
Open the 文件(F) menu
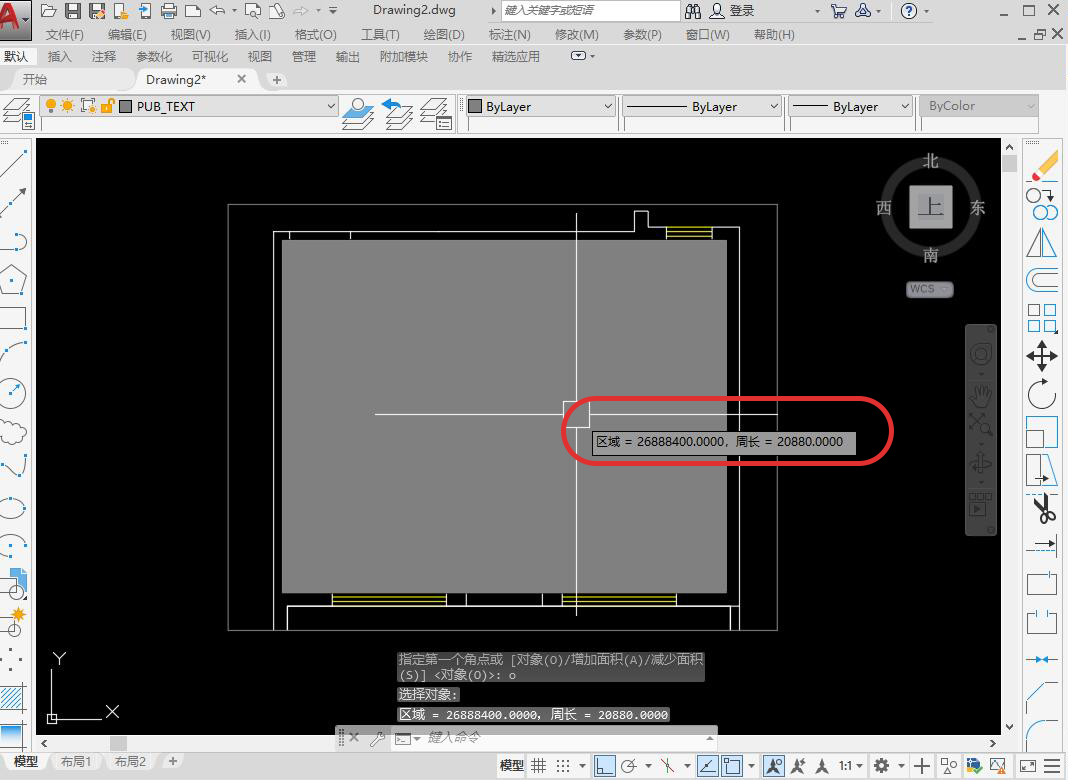point(64,35)
